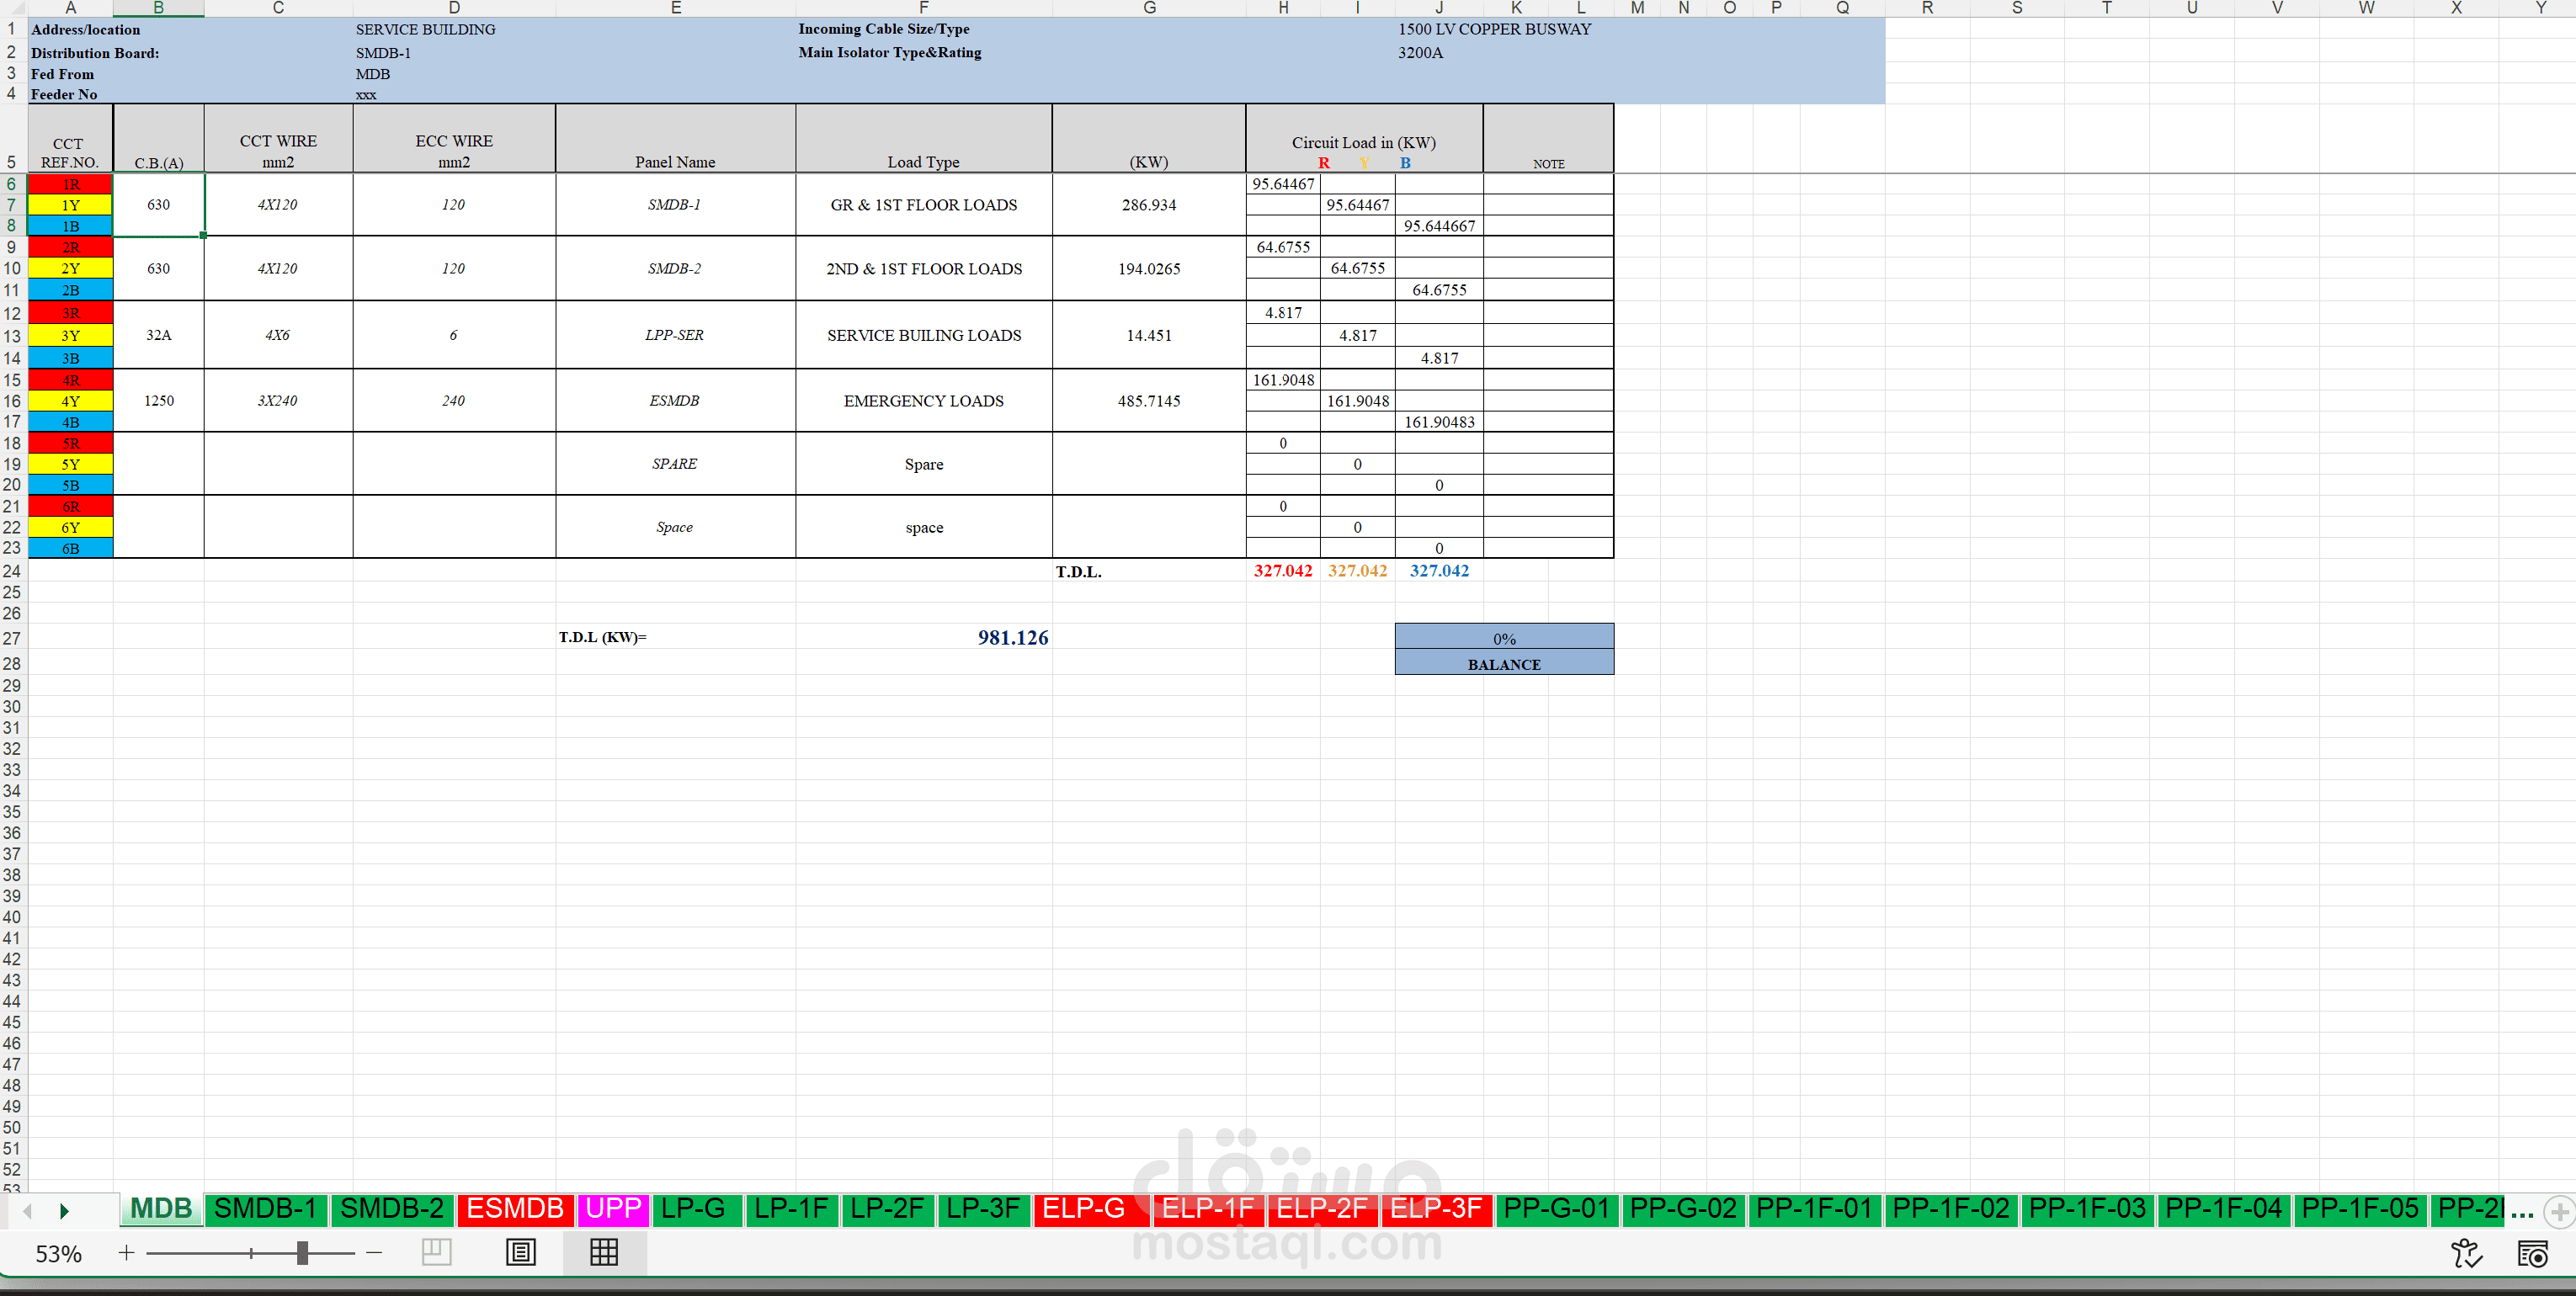This screenshot has height=1296, width=2576.
Task: Select the 286.934 kW value cell
Action: click(x=1149, y=205)
